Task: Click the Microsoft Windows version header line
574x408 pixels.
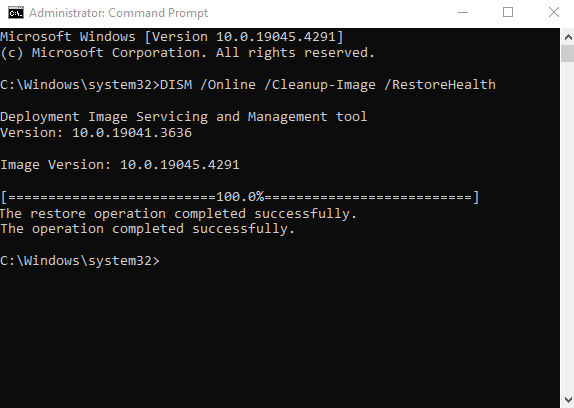Action: (x=172, y=37)
